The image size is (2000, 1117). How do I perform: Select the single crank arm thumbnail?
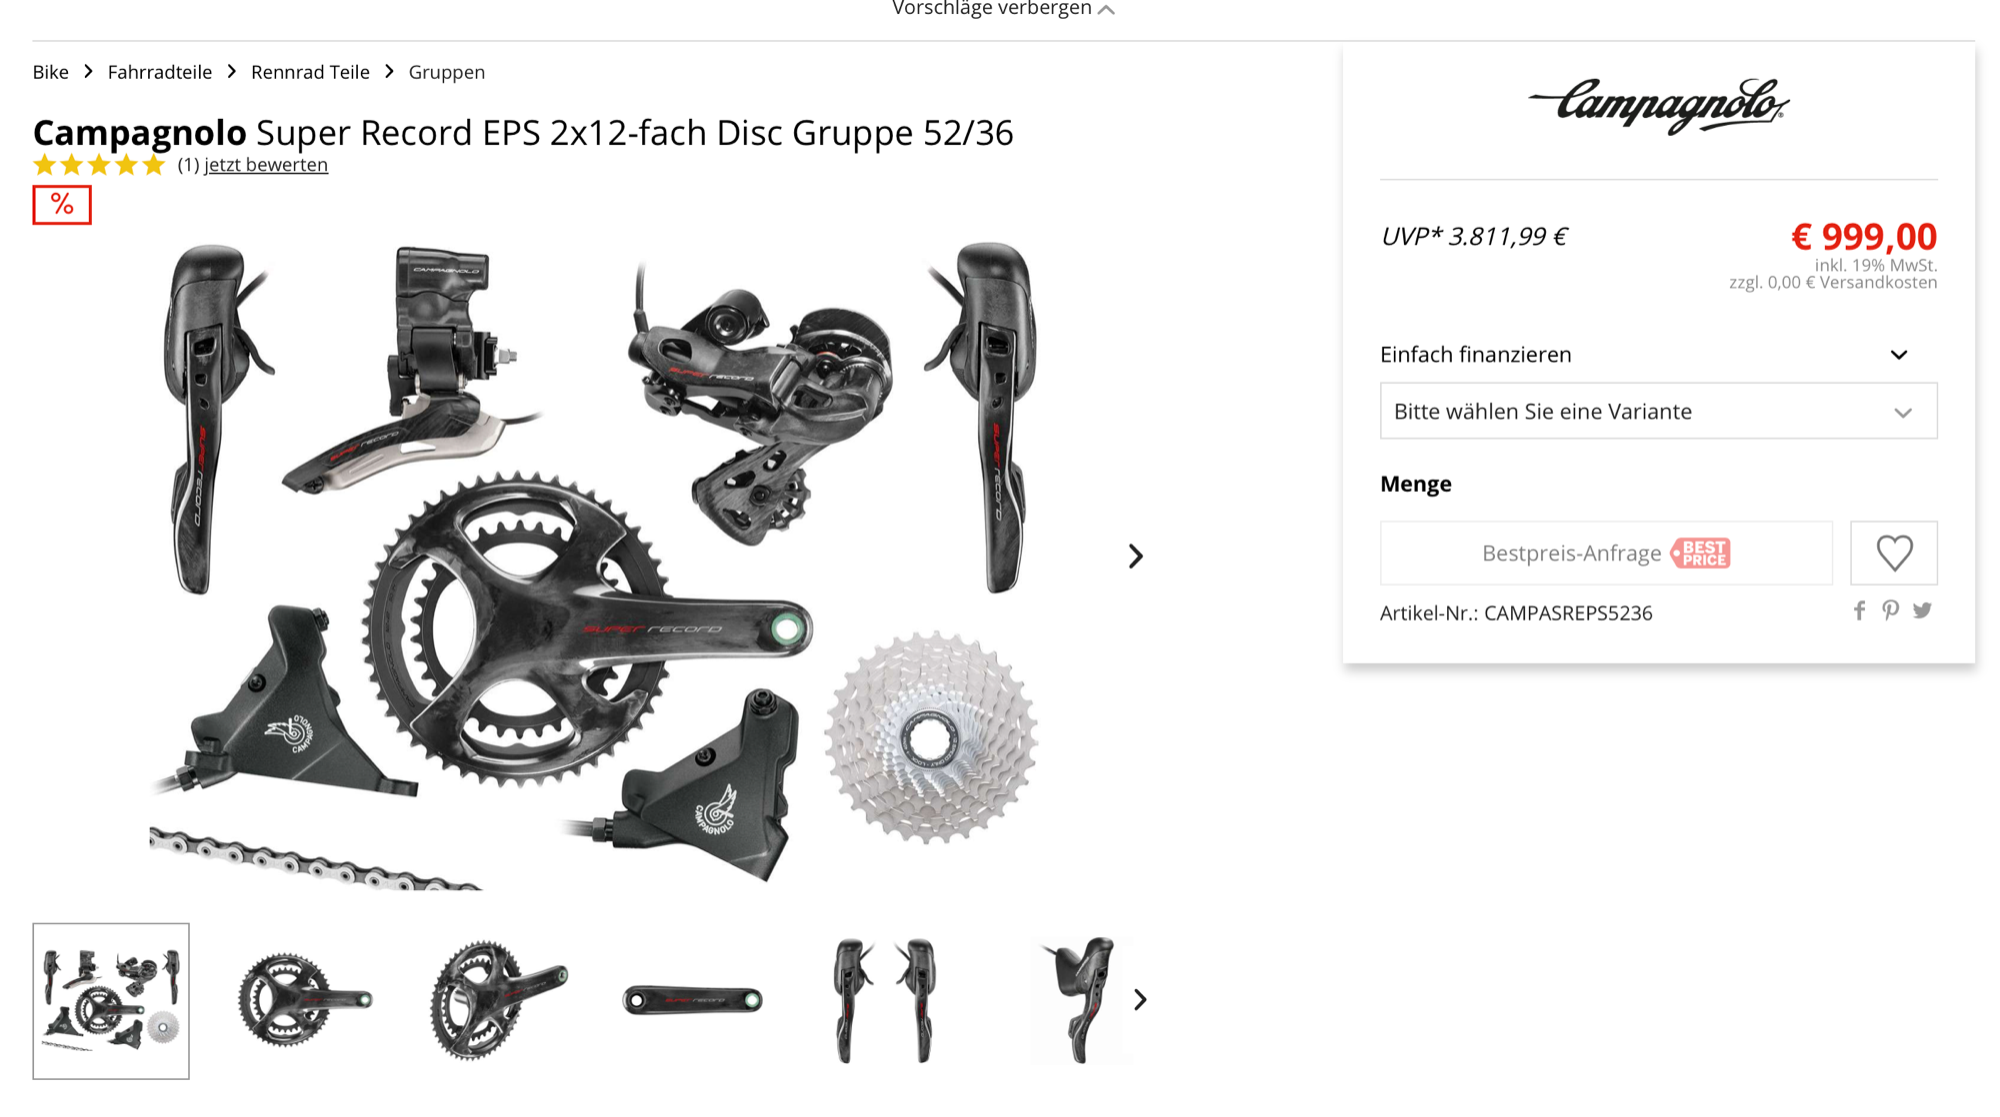[x=693, y=1000]
